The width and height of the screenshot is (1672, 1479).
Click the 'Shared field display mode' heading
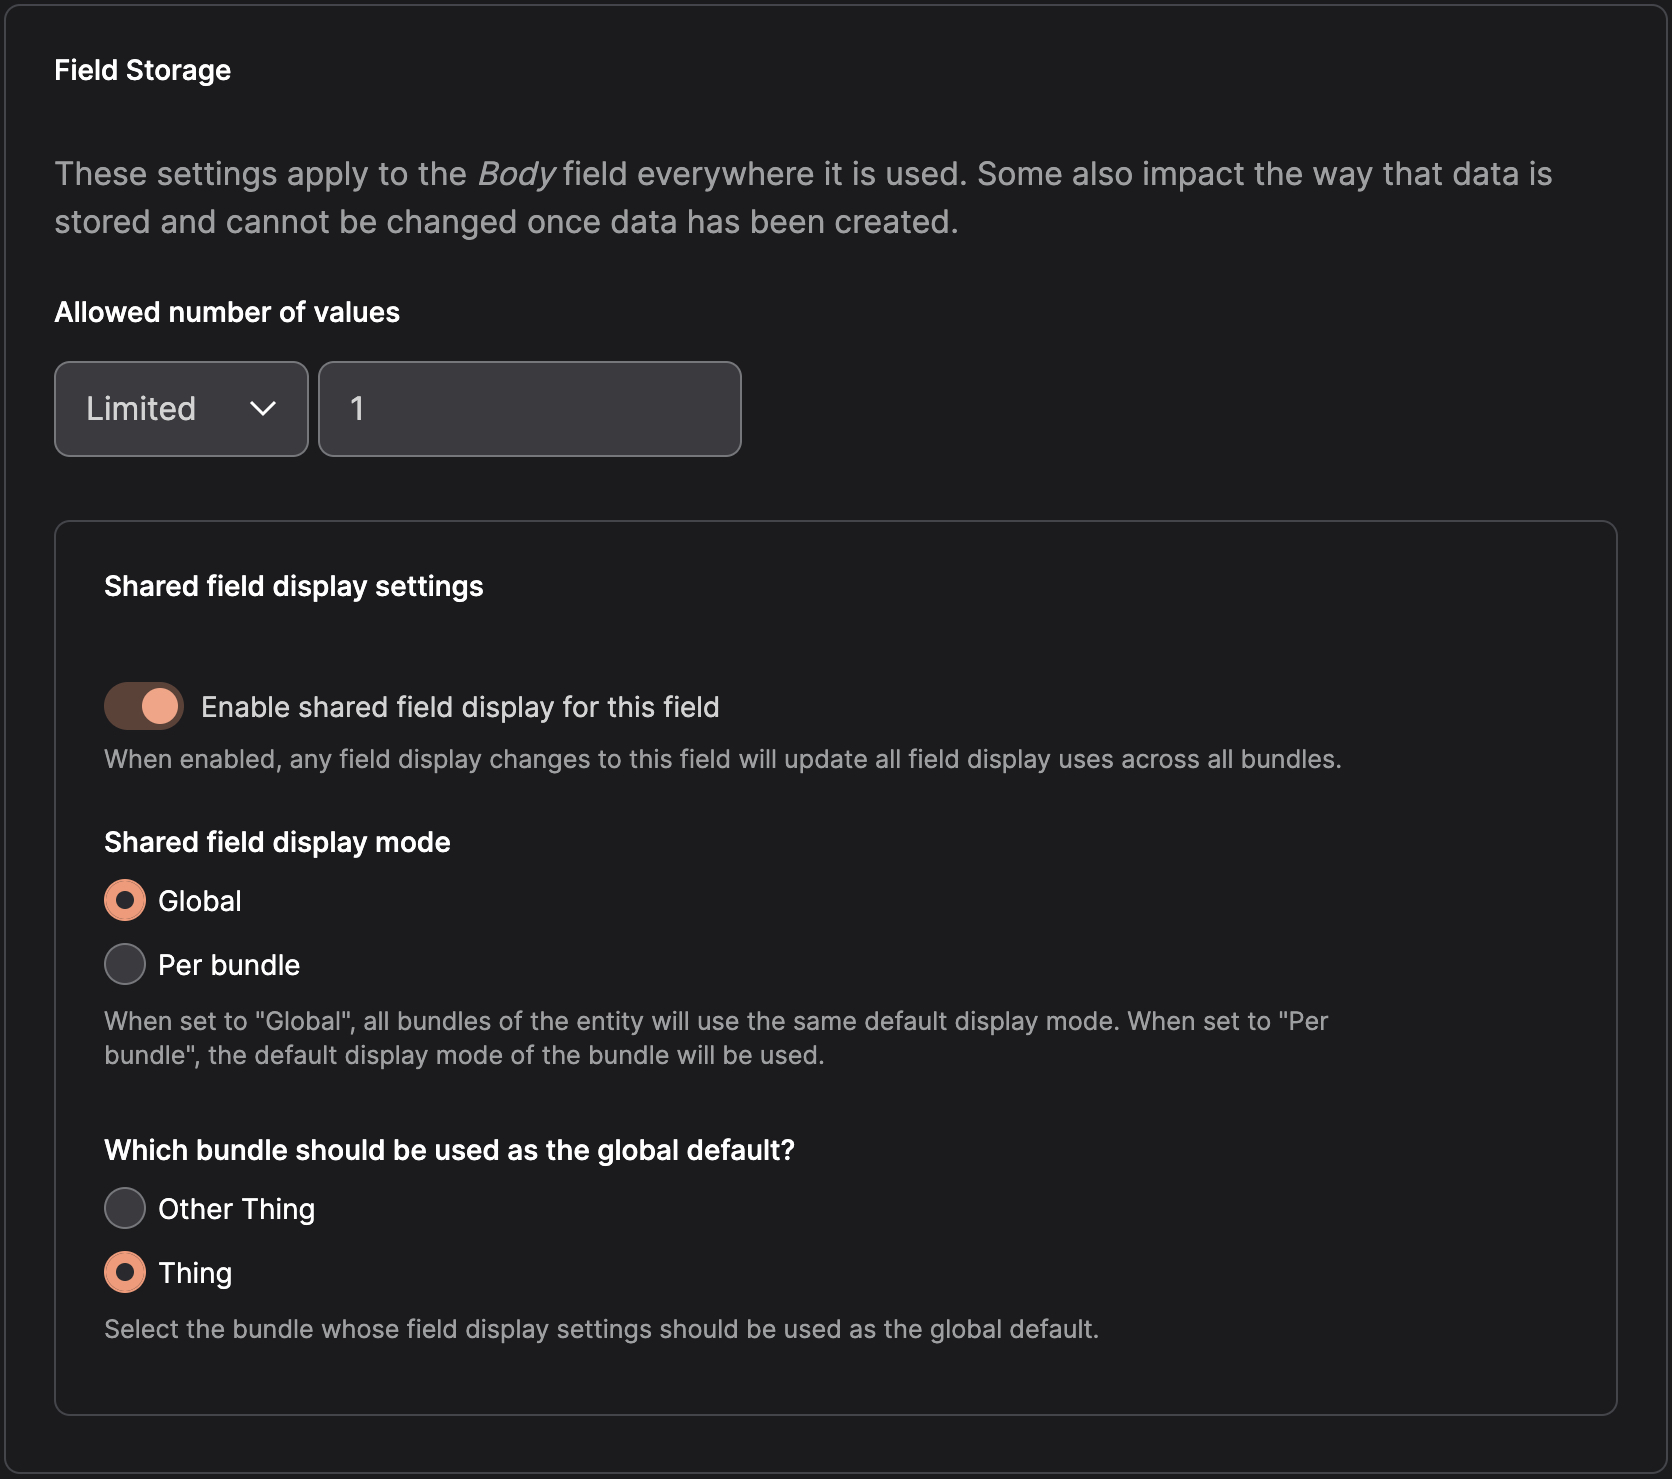pos(277,842)
